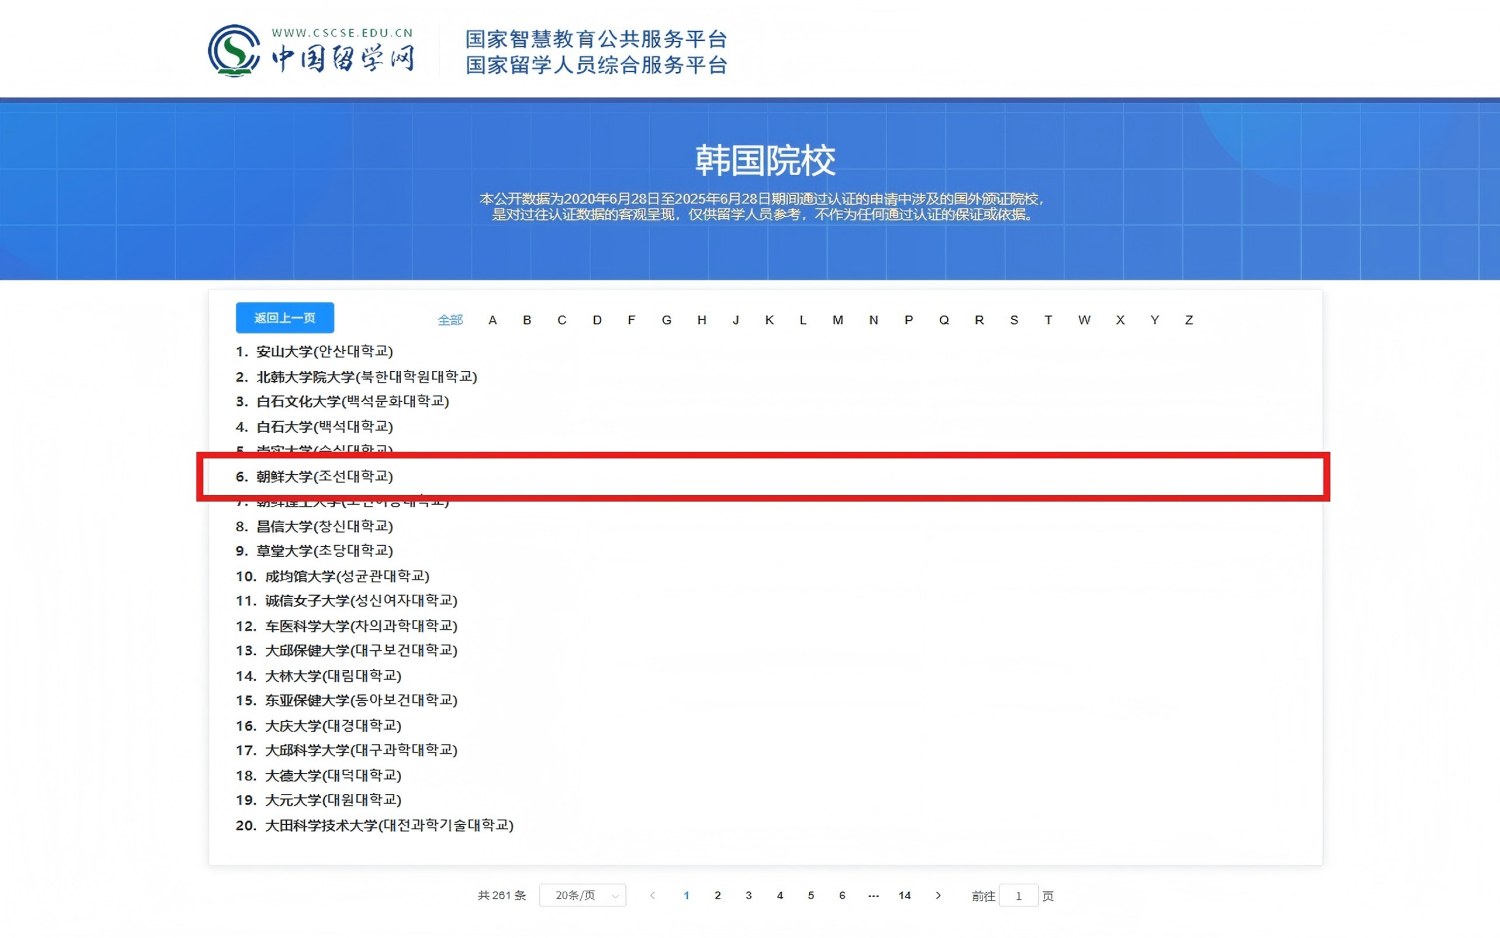This screenshot has height=938, width=1500.
Task: Go to page 5 of results
Action: tap(811, 896)
